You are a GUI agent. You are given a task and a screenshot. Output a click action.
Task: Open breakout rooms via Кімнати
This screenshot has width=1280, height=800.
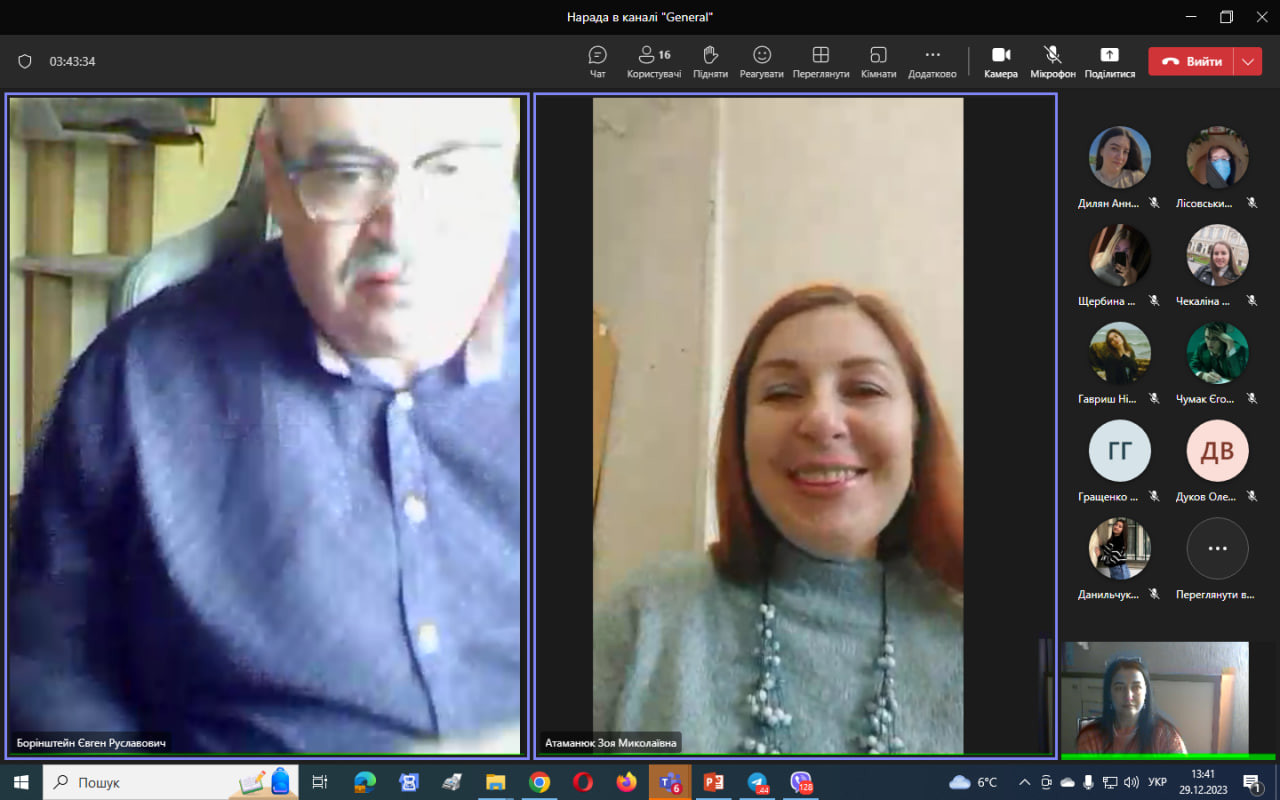[x=878, y=61]
